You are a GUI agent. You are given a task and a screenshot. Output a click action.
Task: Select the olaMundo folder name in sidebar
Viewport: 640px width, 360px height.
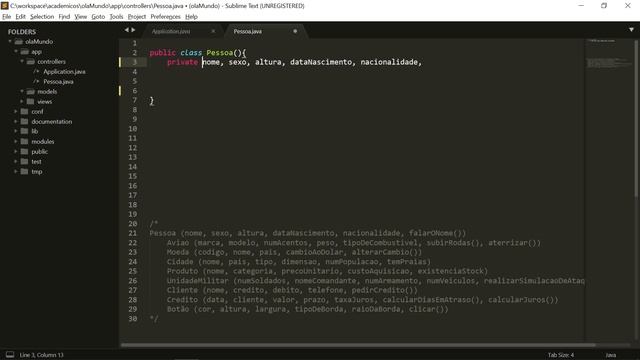tap(39, 42)
